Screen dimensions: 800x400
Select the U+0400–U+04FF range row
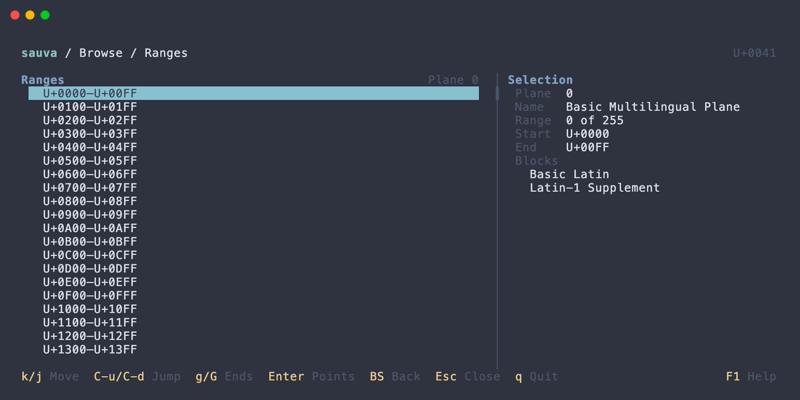pos(254,147)
